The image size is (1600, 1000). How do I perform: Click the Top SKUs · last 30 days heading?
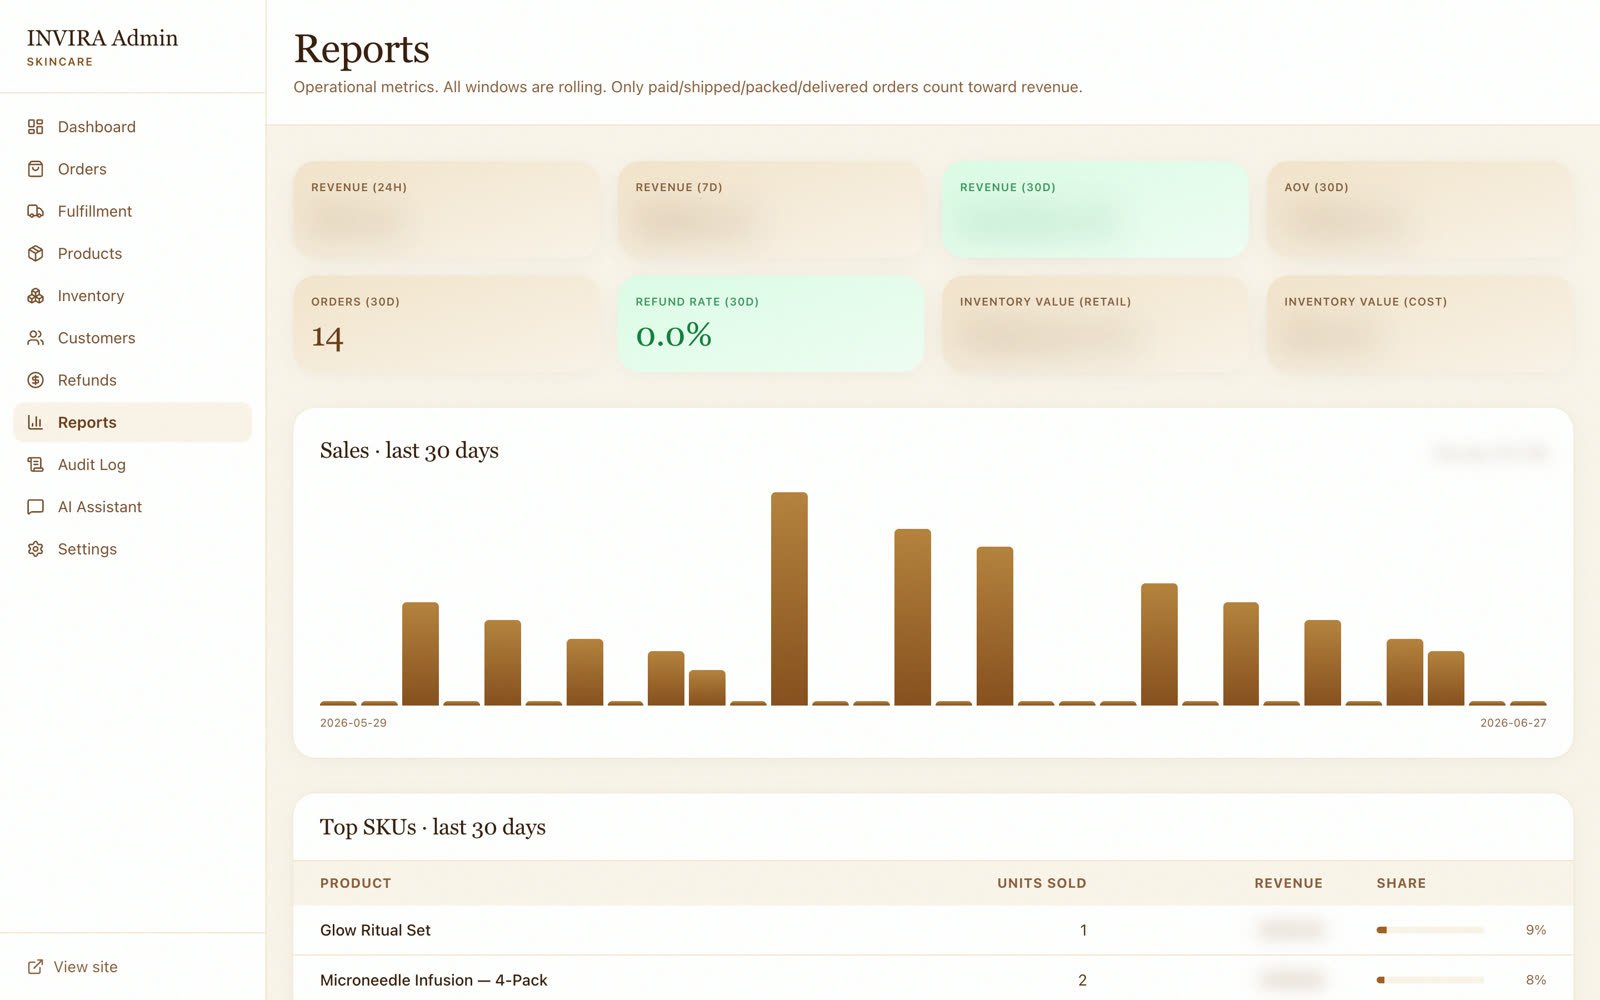[x=433, y=827]
